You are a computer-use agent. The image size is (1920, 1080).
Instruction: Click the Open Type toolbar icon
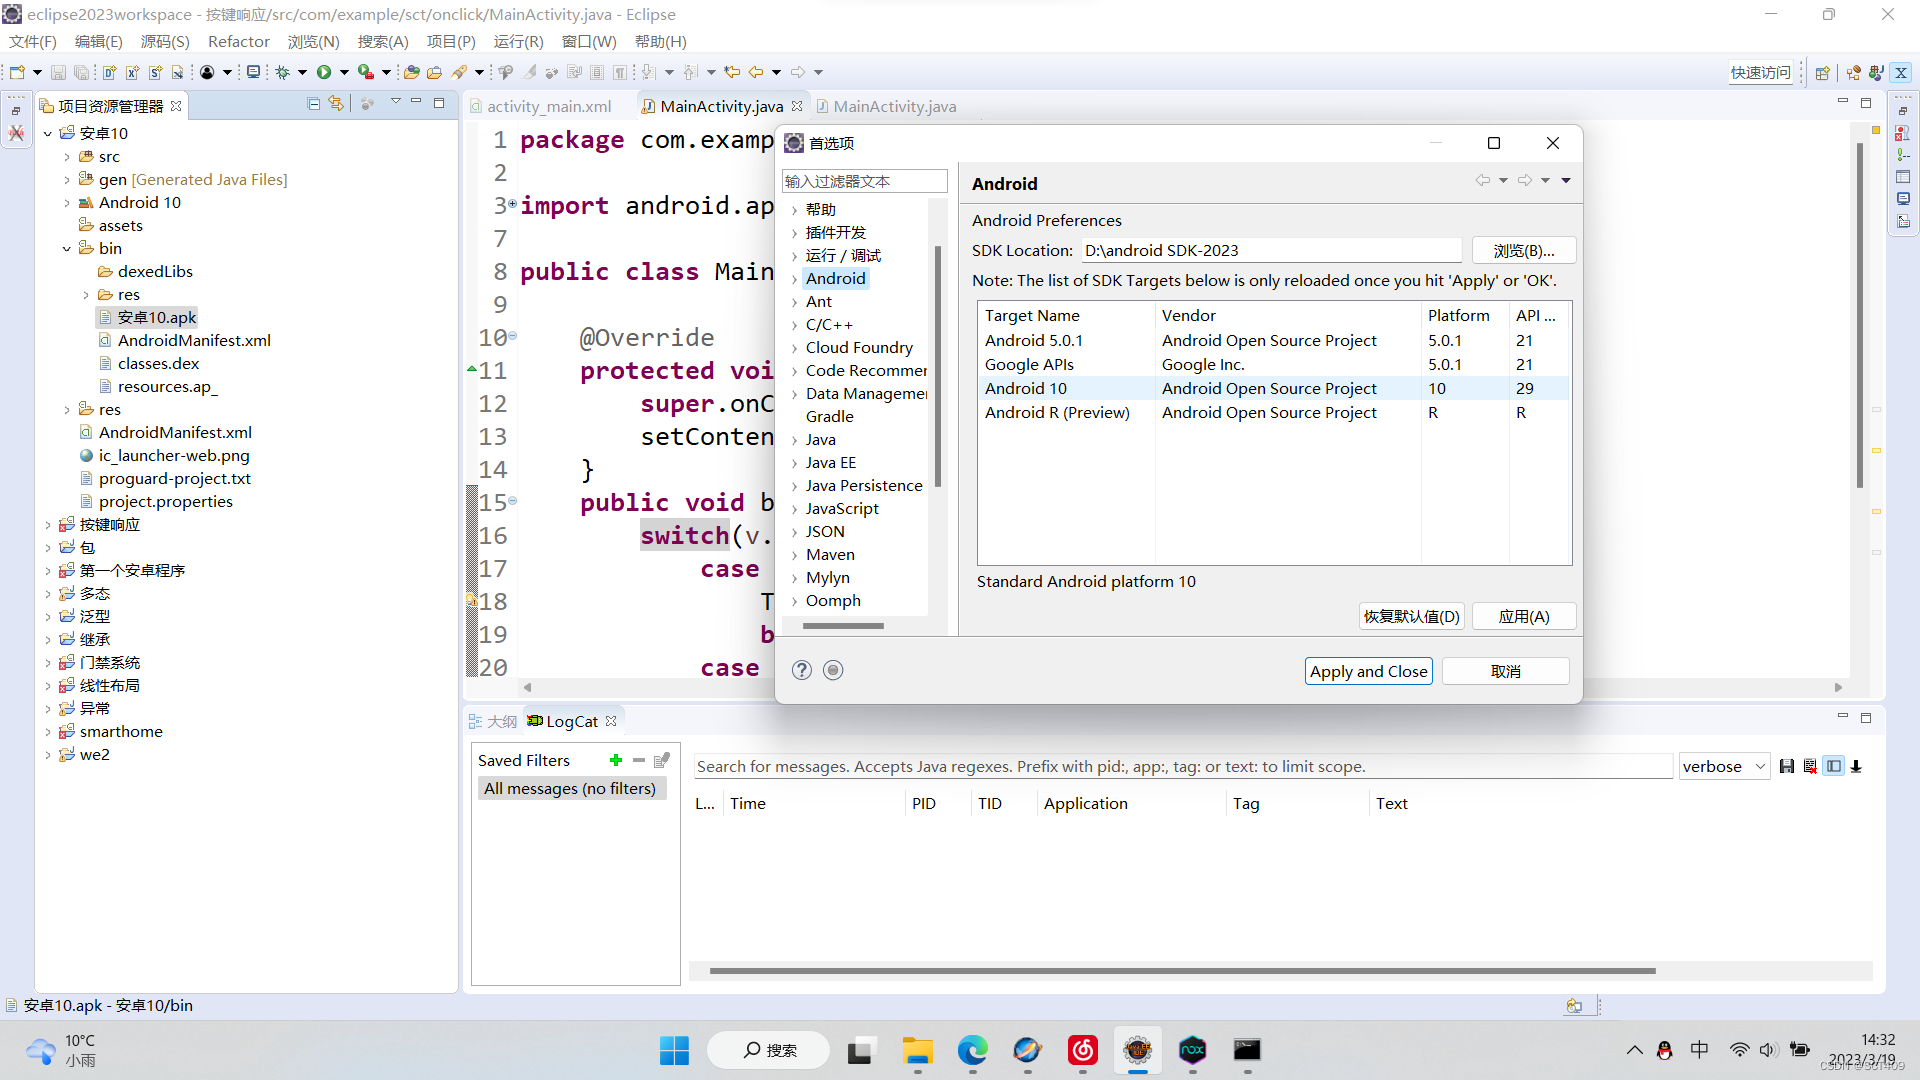(x=411, y=72)
